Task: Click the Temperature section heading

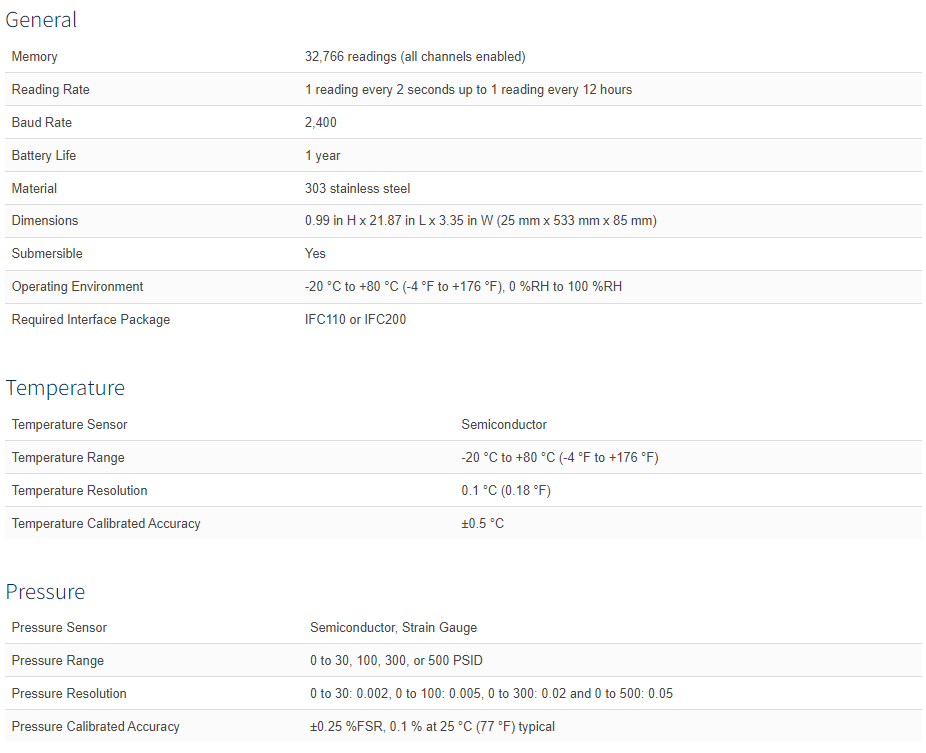Action: (x=65, y=388)
